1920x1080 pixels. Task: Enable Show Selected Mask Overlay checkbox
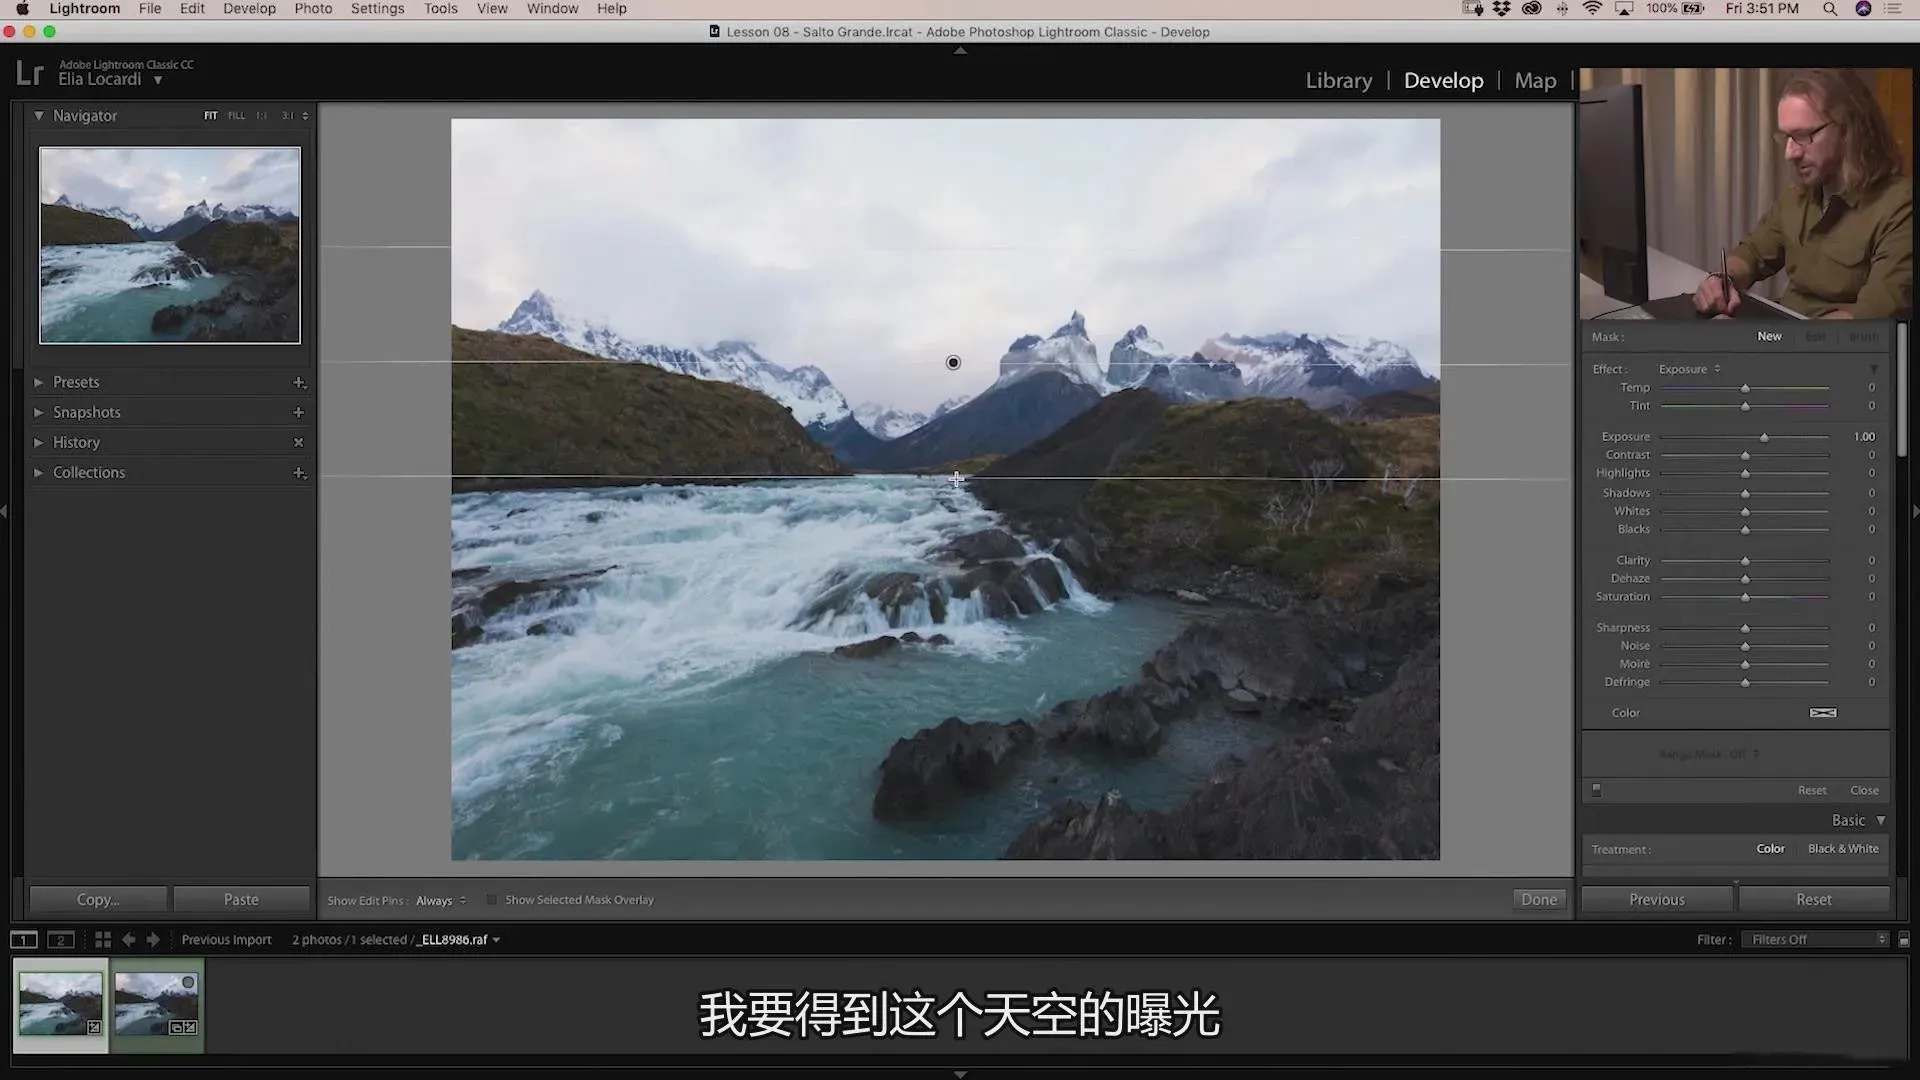pos(492,900)
